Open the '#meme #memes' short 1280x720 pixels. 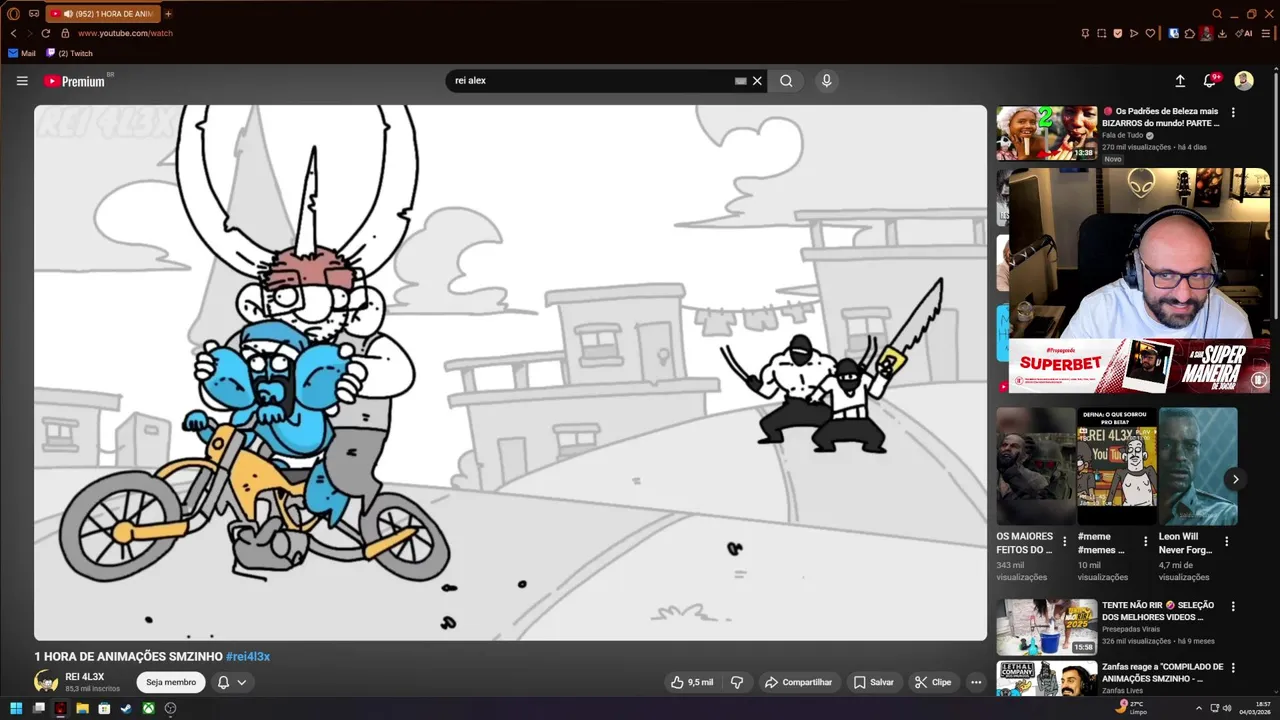click(1116, 466)
